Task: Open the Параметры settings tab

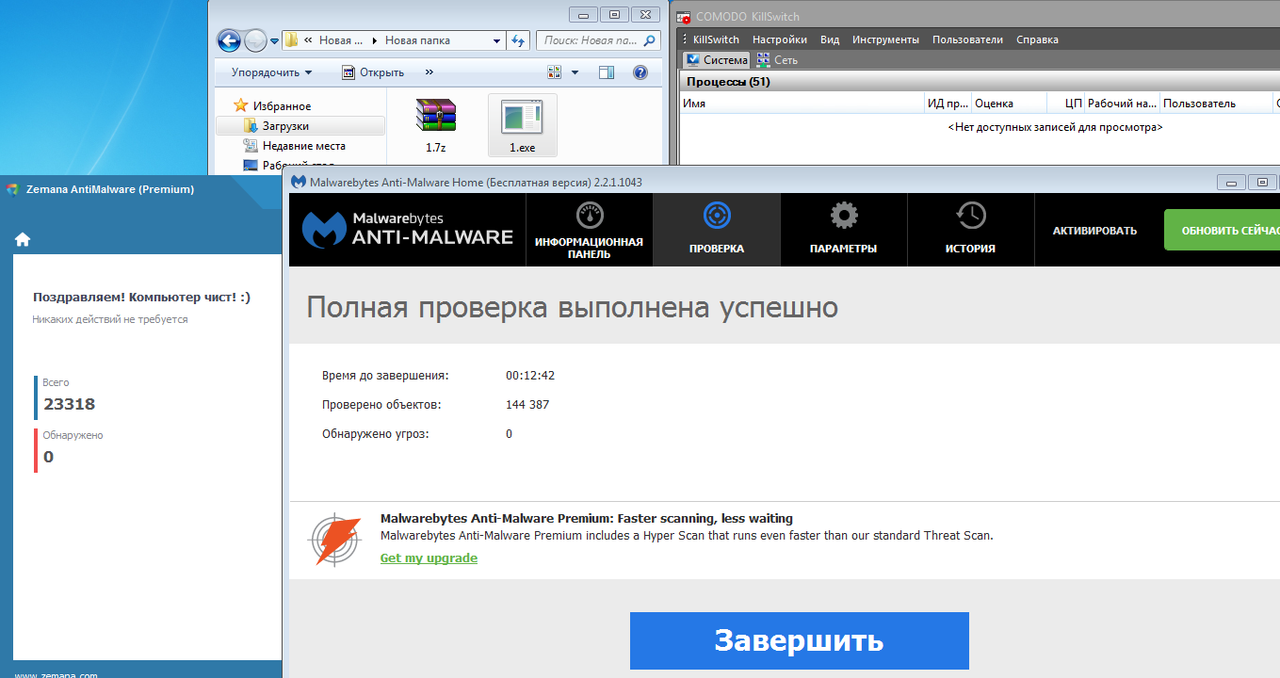Action: (x=843, y=230)
